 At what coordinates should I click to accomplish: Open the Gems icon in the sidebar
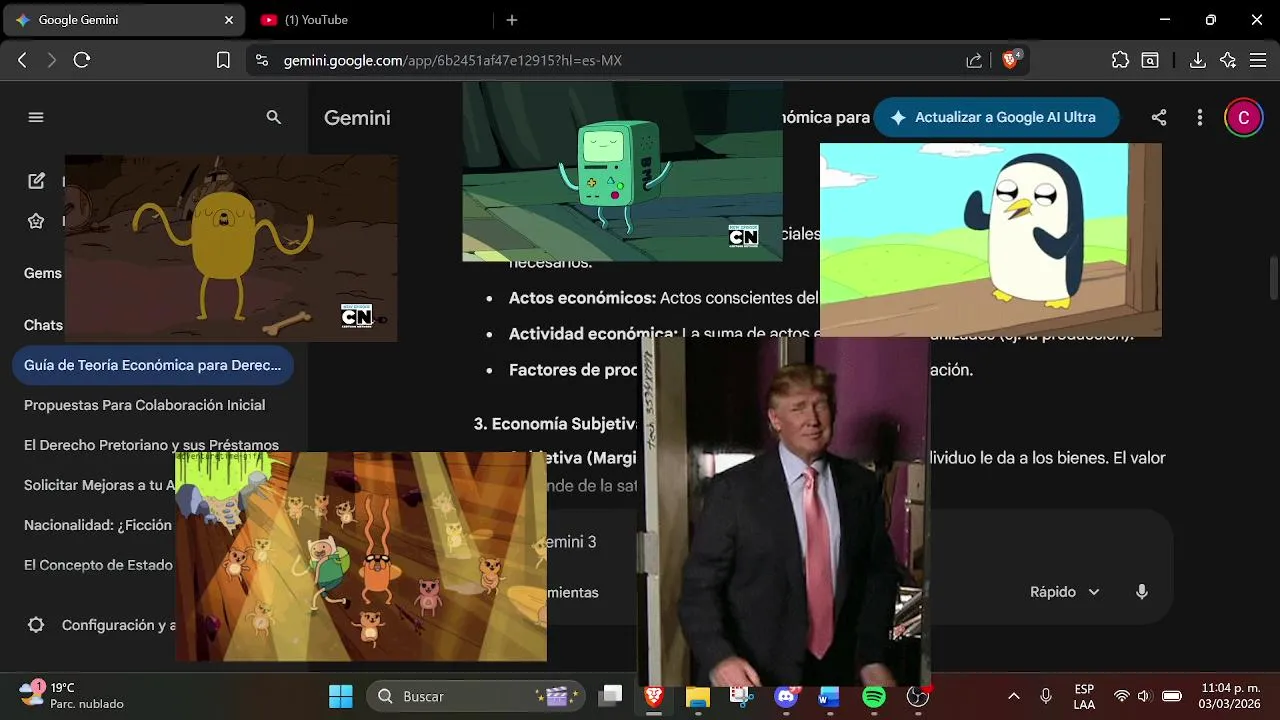(x=36, y=221)
